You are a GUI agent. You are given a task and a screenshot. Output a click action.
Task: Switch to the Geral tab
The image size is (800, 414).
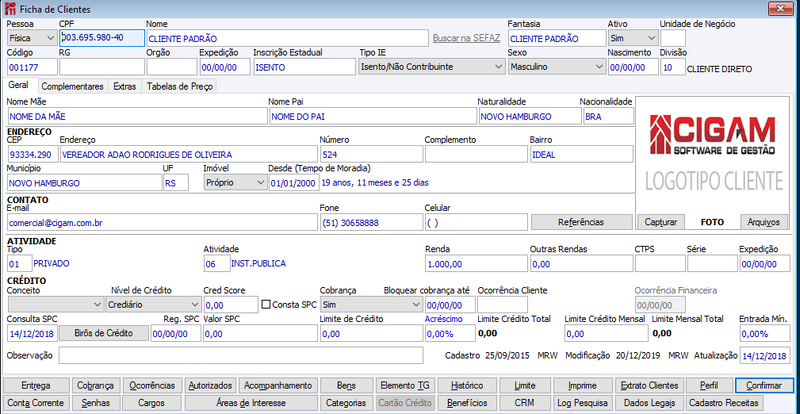pos(18,86)
